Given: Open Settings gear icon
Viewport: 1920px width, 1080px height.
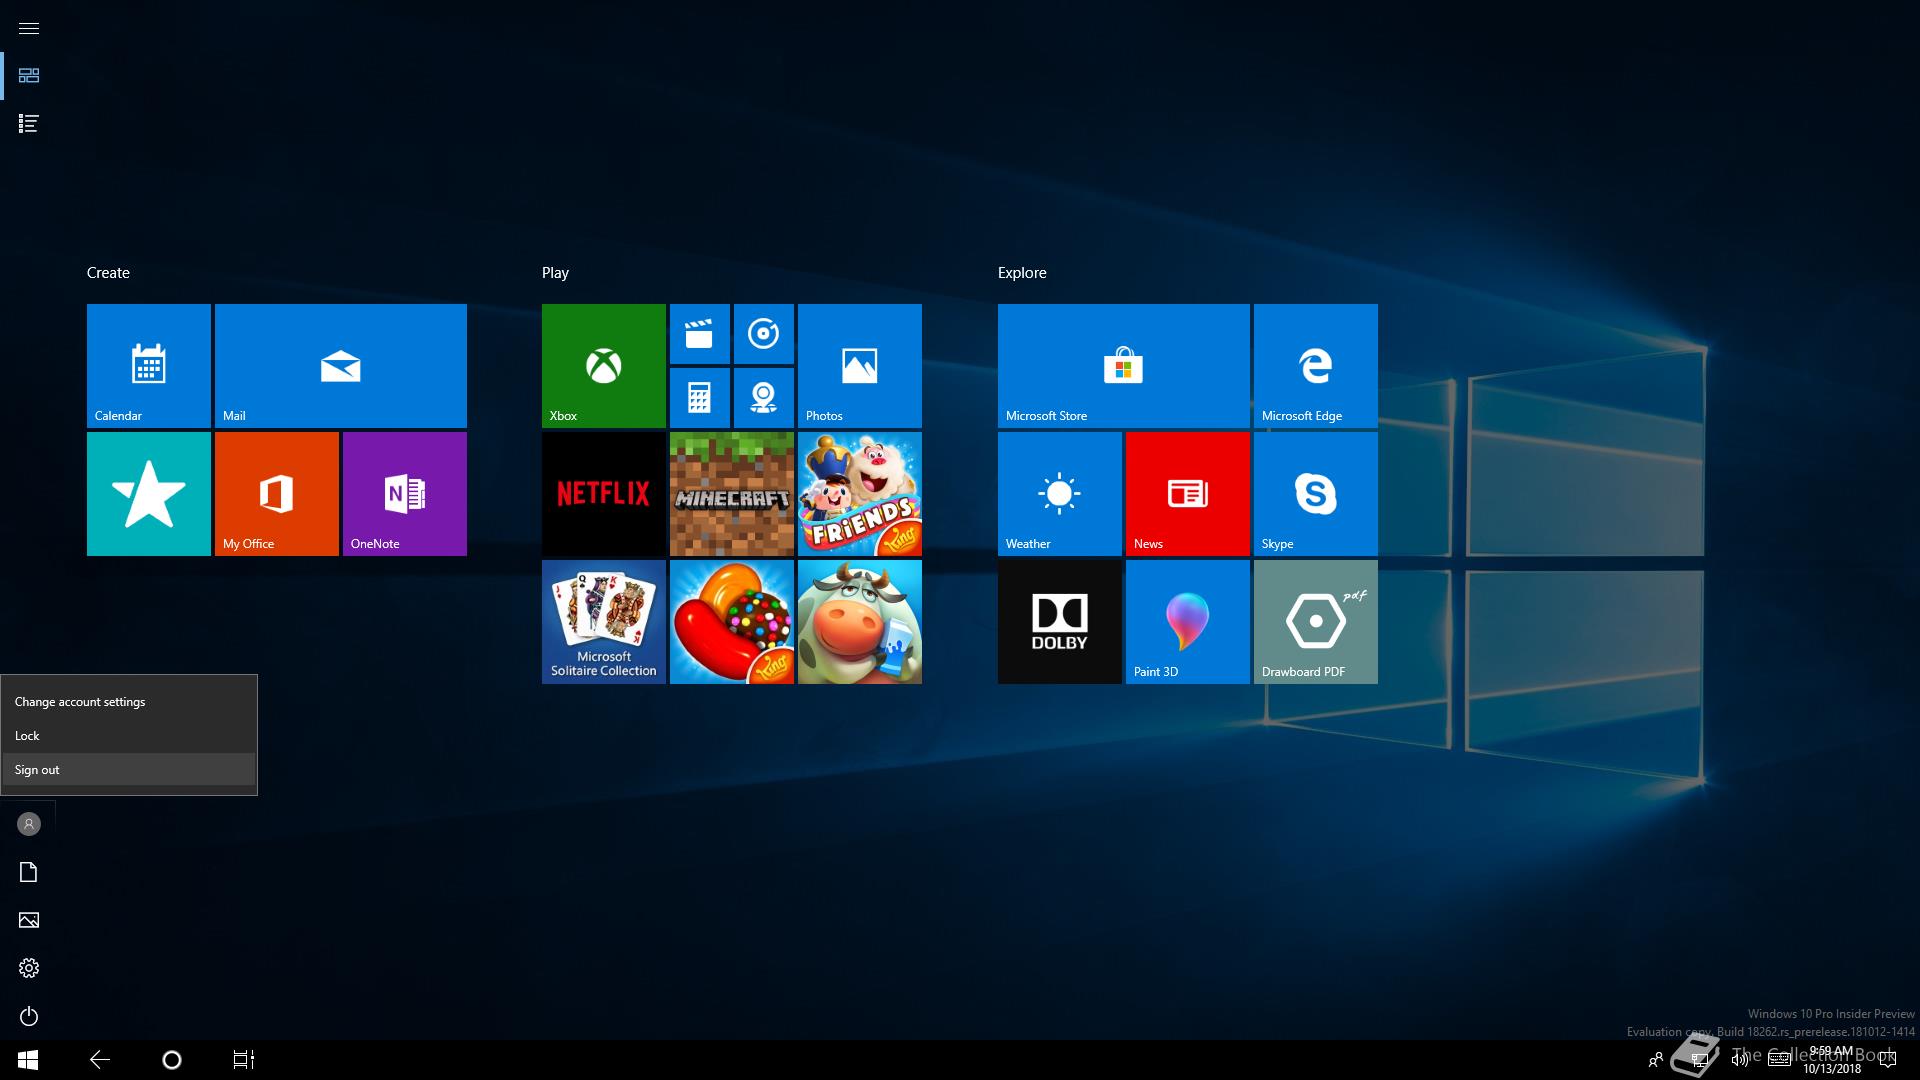Looking at the screenshot, I should click(29, 968).
